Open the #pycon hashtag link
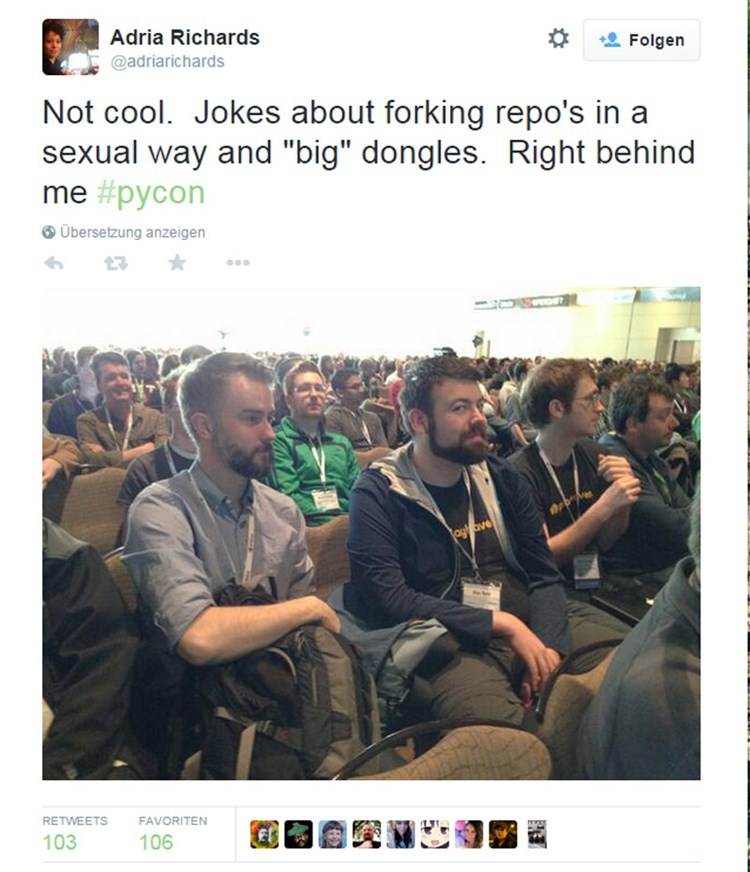The height and width of the screenshot is (872, 750). [x=151, y=192]
